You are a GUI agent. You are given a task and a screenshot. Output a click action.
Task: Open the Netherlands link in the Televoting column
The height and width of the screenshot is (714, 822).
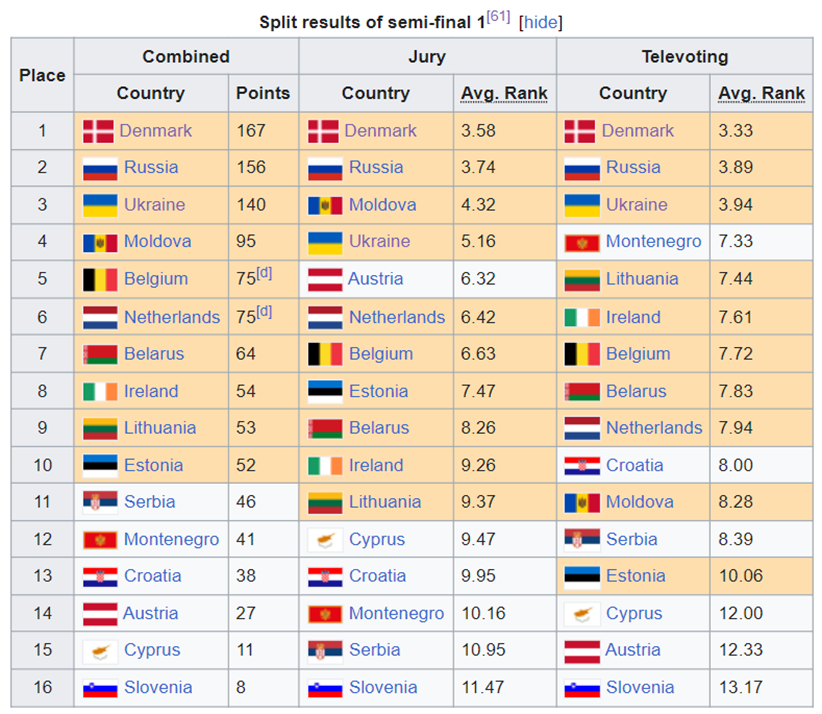pos(654,428)
